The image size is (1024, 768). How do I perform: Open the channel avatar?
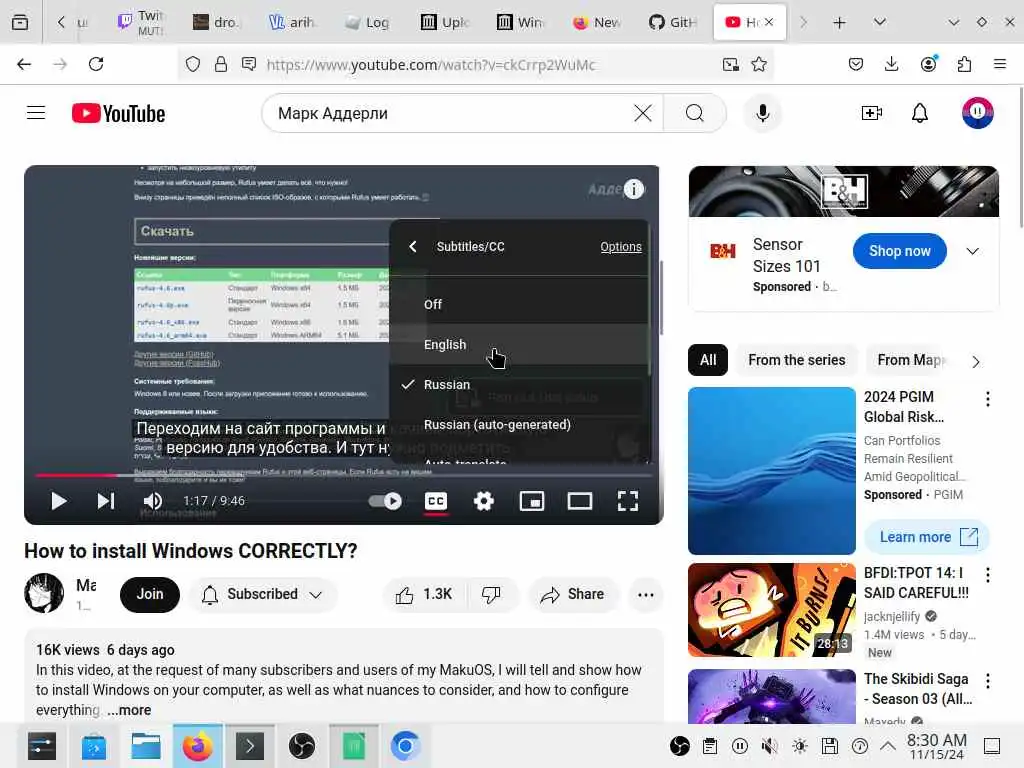pyautogui.click(x=44, y=593)
